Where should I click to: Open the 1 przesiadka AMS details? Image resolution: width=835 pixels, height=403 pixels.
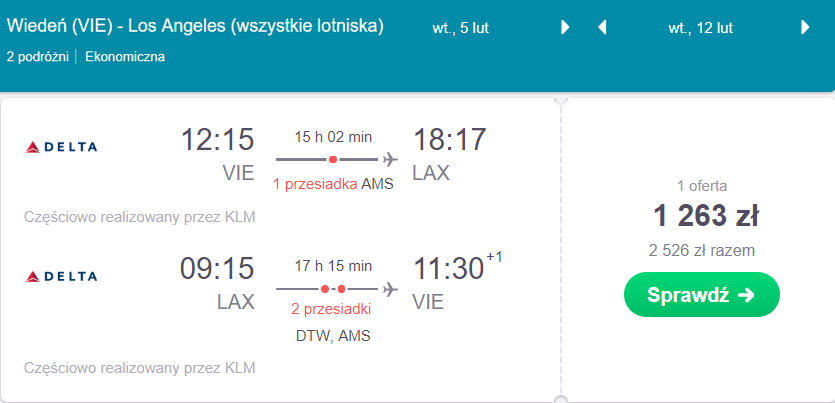point(333,184)
